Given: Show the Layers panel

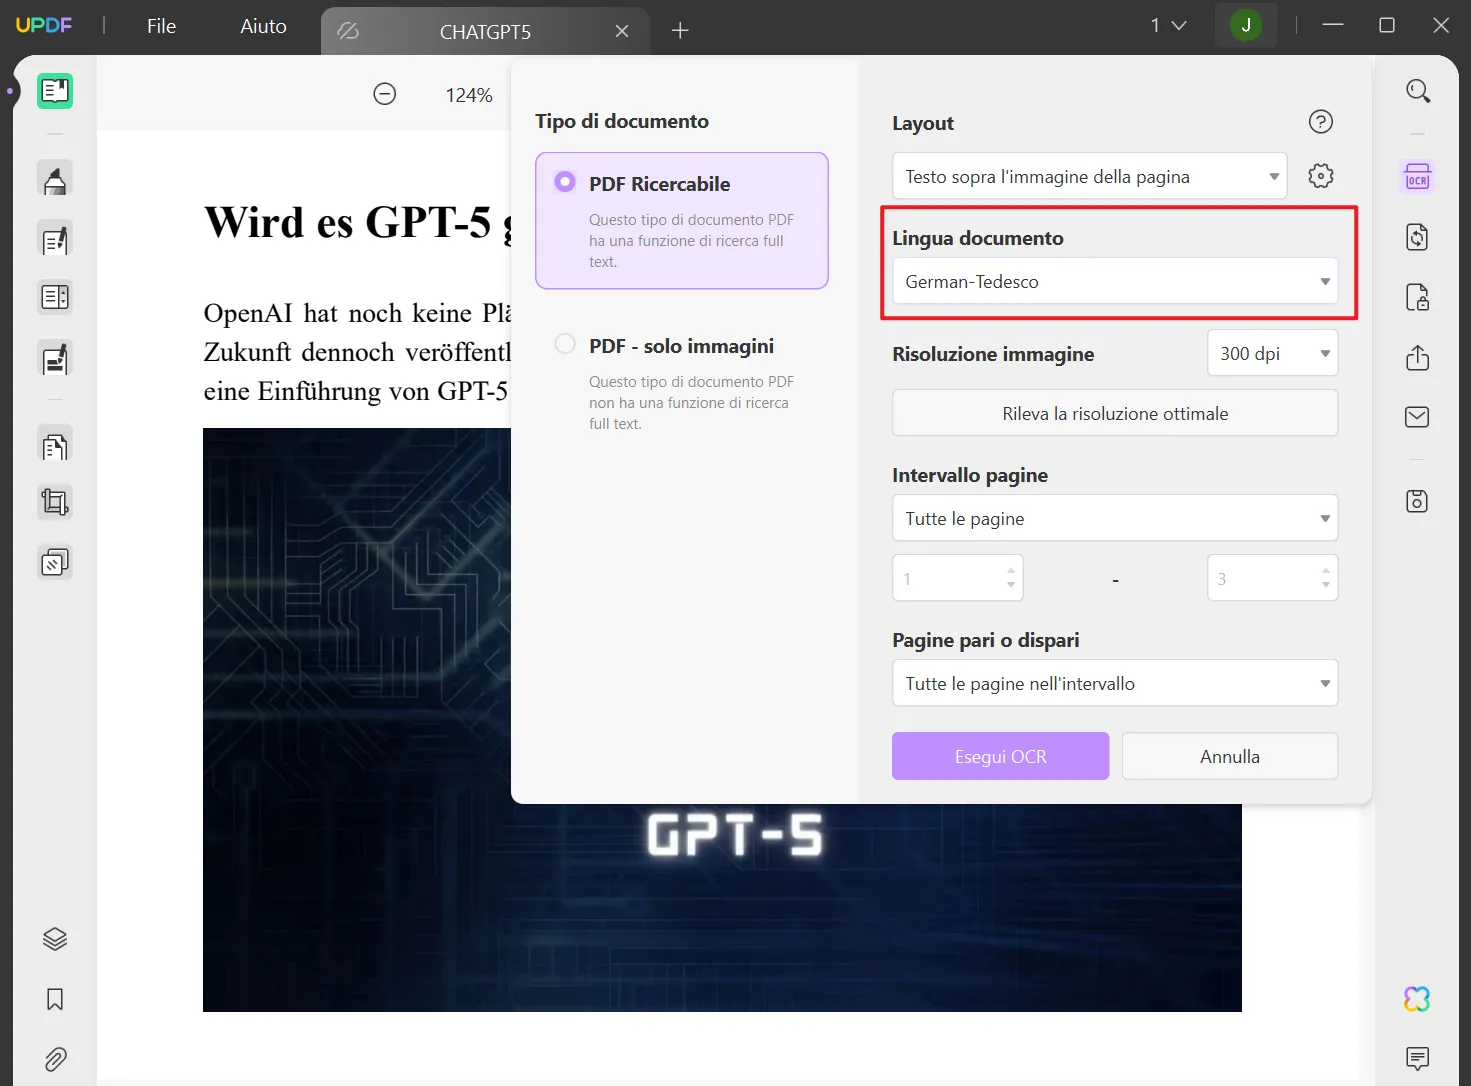Looking at the screenshot, I should click(55, 939).
